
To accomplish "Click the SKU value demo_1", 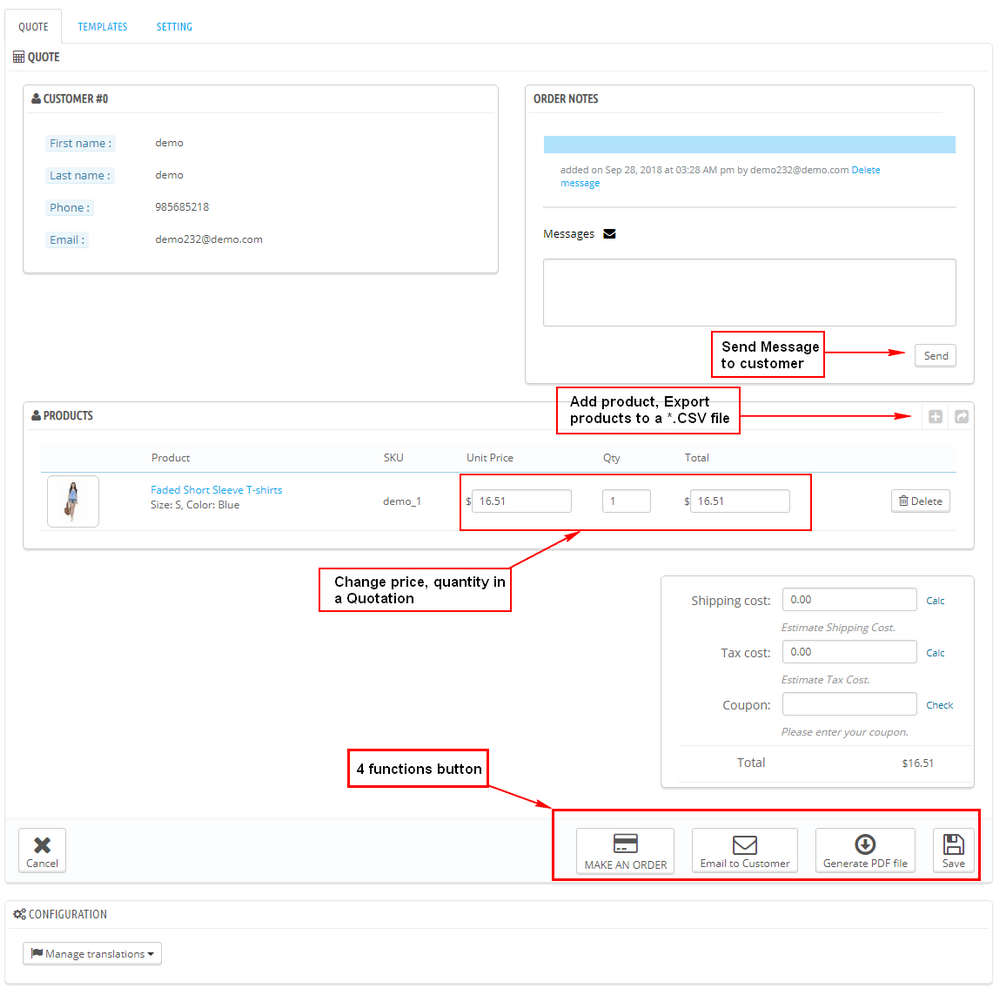I will click(402, 501).
